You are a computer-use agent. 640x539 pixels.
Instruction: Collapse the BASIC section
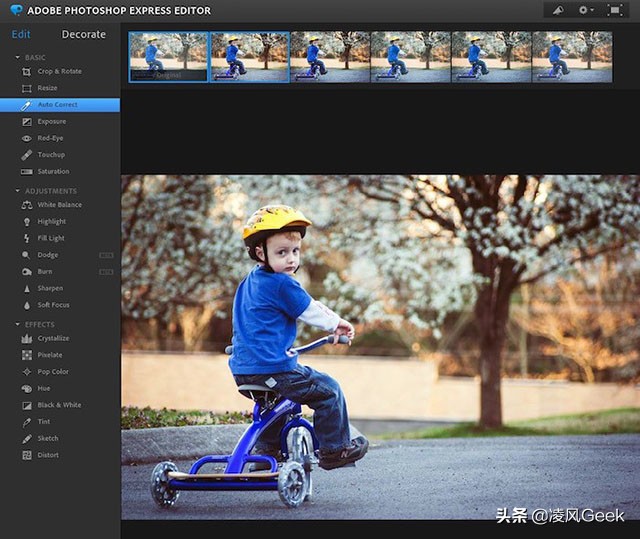pyautogui.click(x=17, y=58)
